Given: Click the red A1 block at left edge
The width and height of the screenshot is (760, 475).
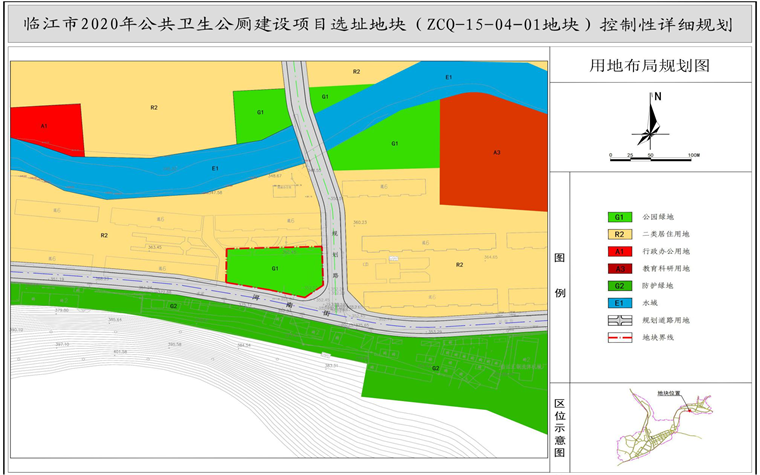Looking at the screenshot, I should coord(45,127).
